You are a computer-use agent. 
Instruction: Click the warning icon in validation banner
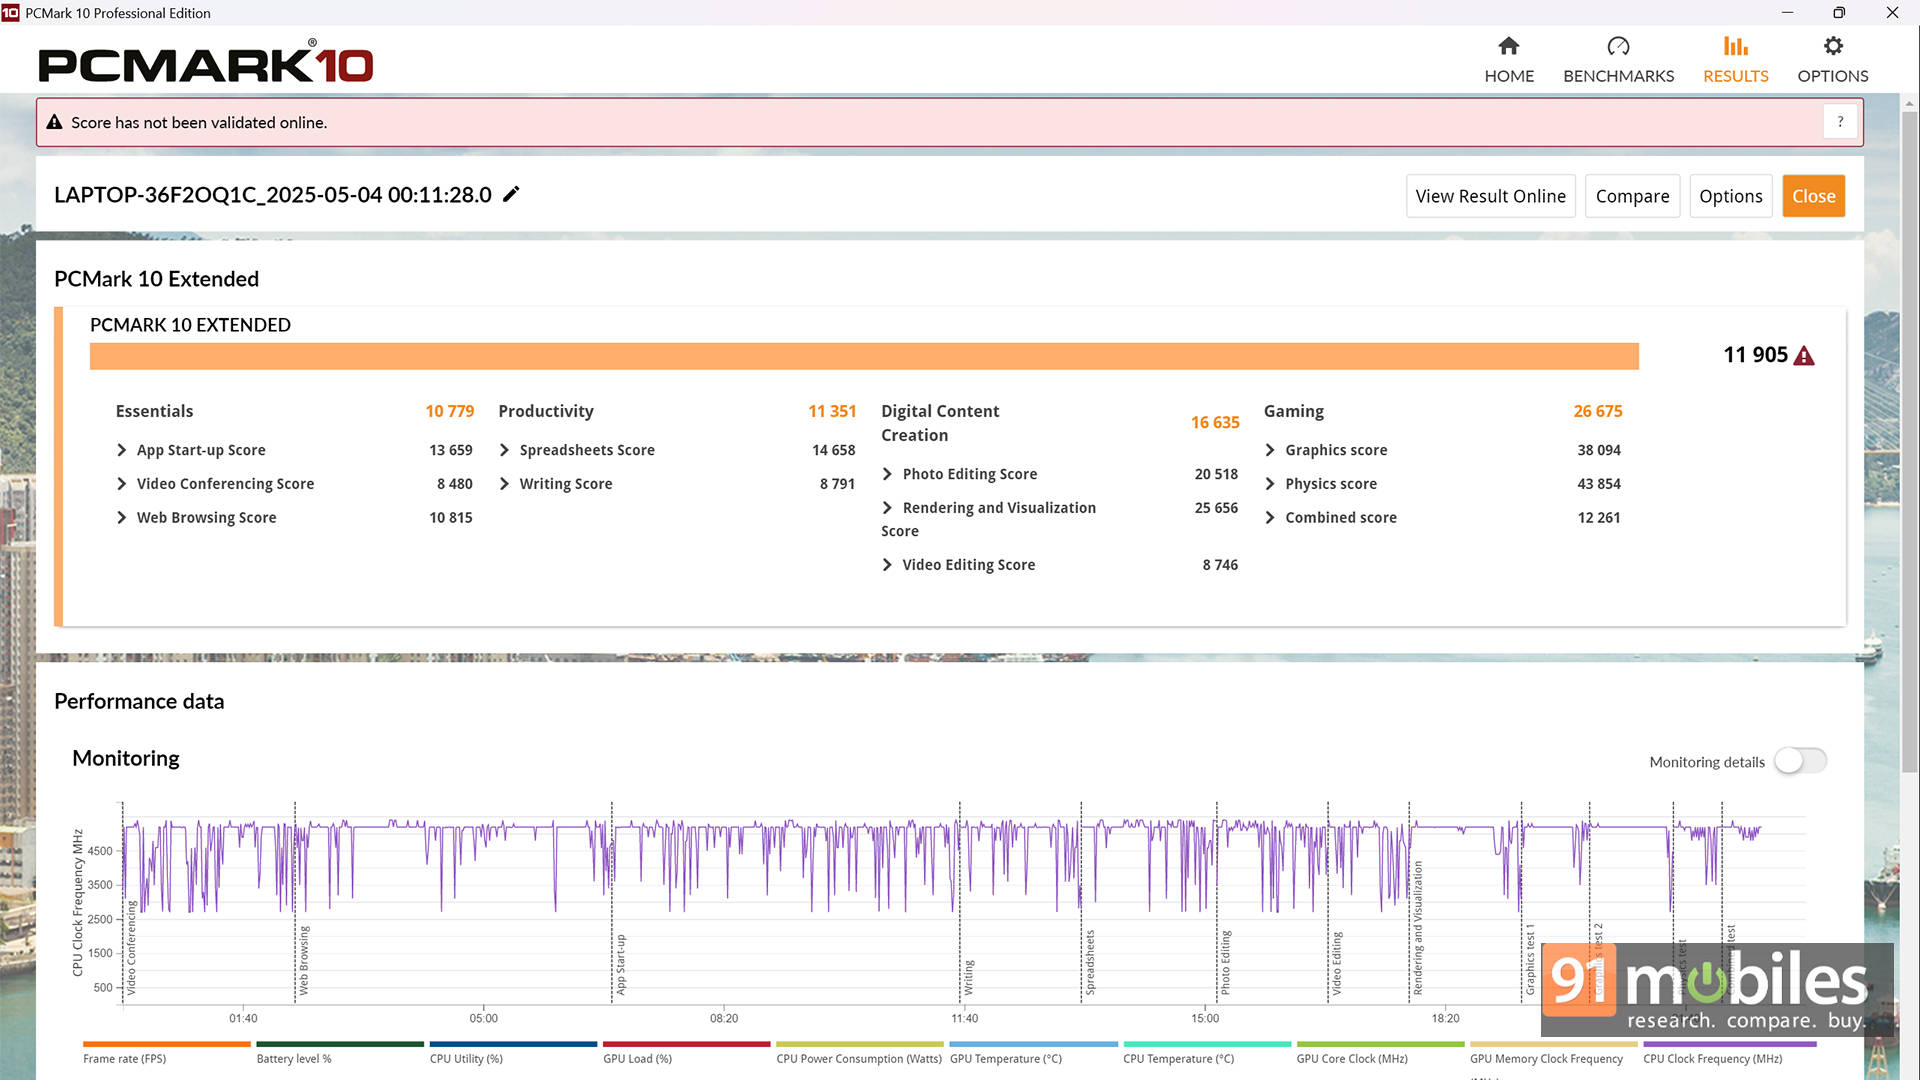(x=54, y=122)
